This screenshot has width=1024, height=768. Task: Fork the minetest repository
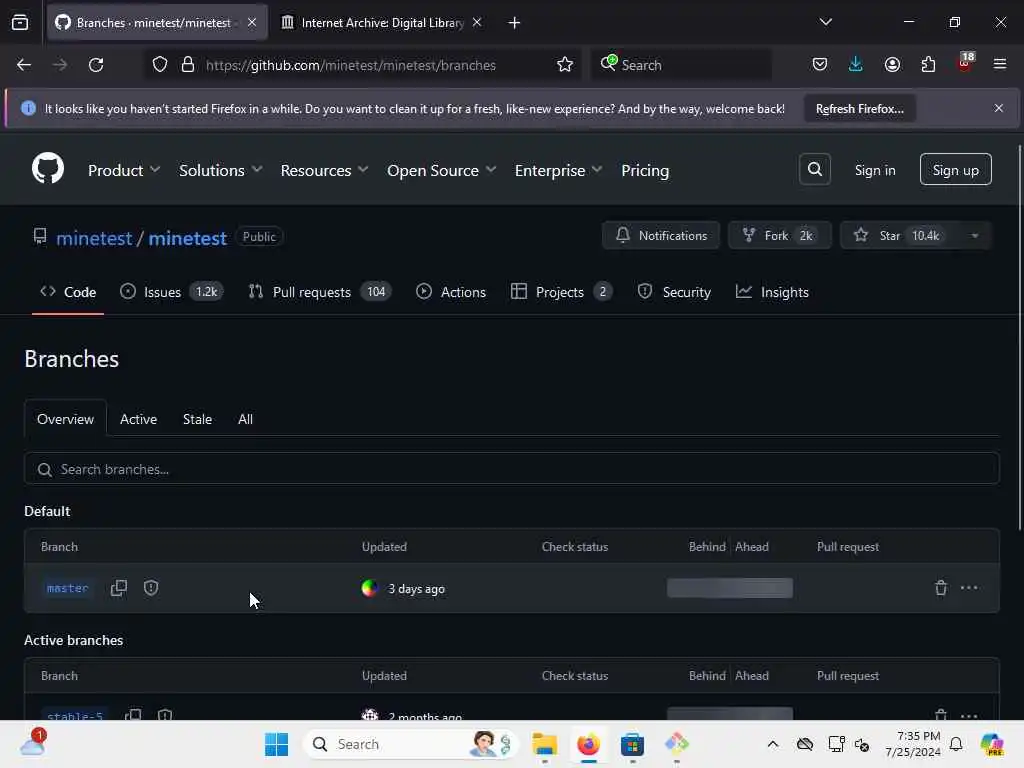780,236
